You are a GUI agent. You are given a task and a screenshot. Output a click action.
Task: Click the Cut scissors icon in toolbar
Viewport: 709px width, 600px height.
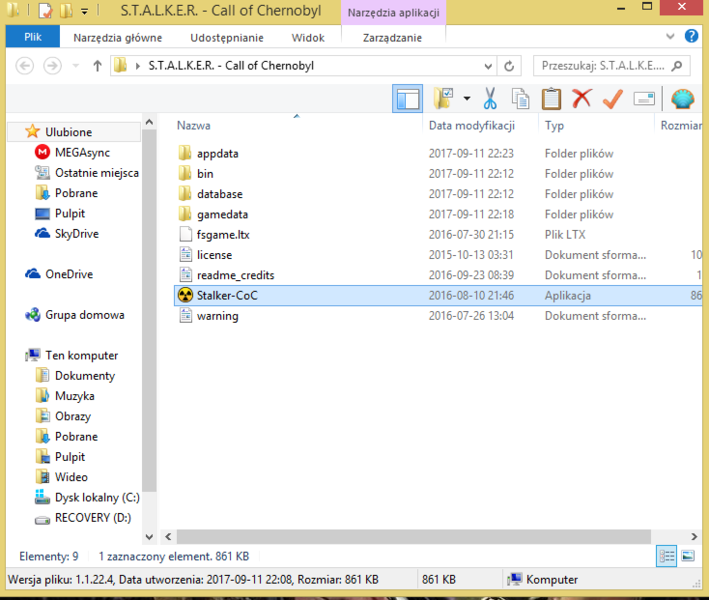pos(490,98)
